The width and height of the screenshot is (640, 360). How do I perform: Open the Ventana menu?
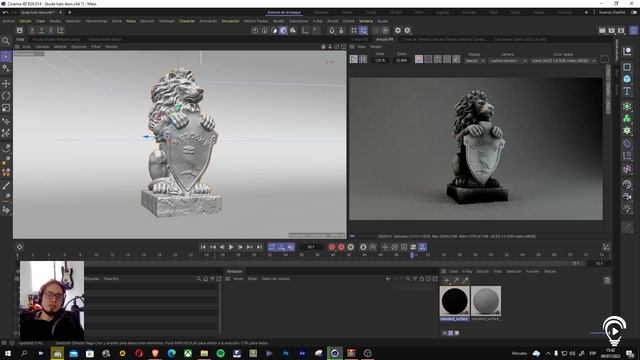(366, 21)
